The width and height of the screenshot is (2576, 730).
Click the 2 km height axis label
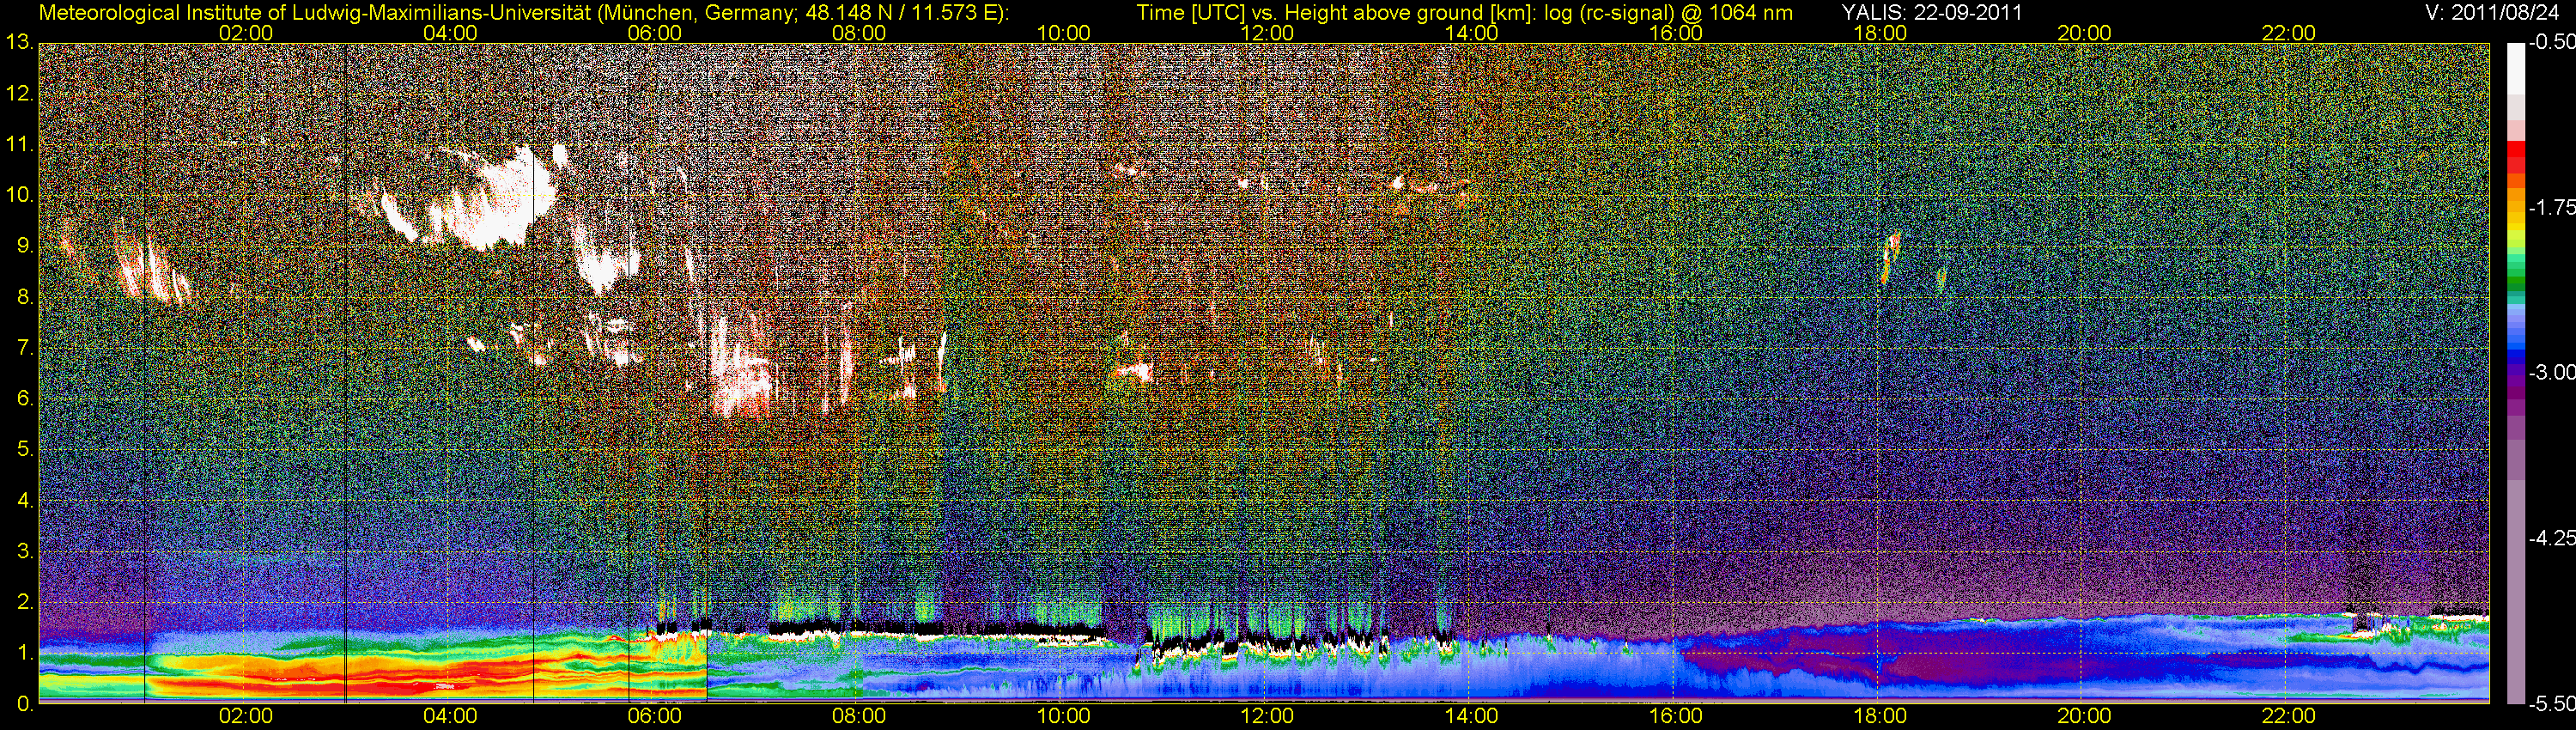24,602
